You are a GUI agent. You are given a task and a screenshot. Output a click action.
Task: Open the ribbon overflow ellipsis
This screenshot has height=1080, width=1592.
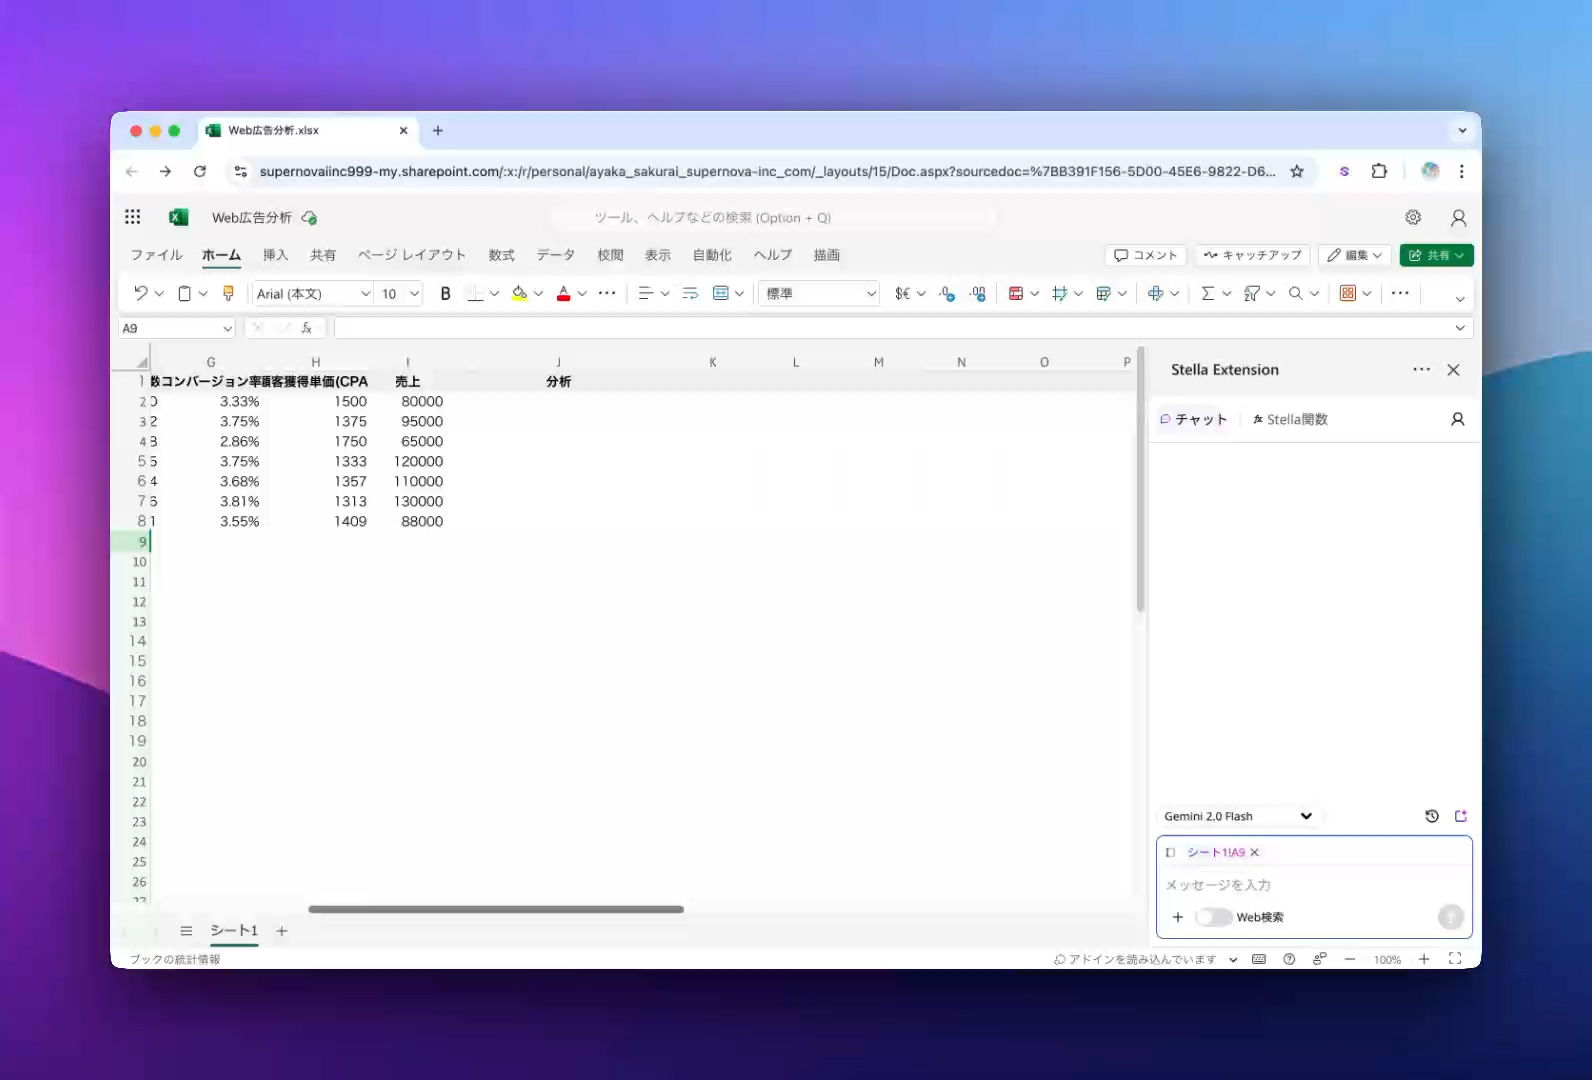coord(1400,293)
